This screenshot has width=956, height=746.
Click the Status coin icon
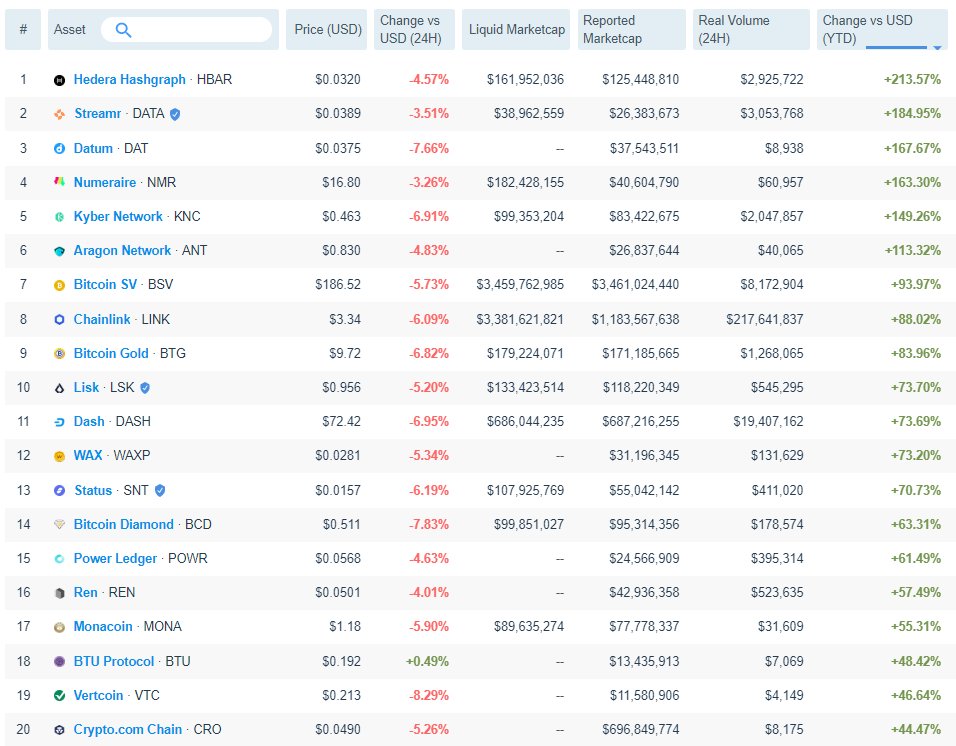(59, 491)
